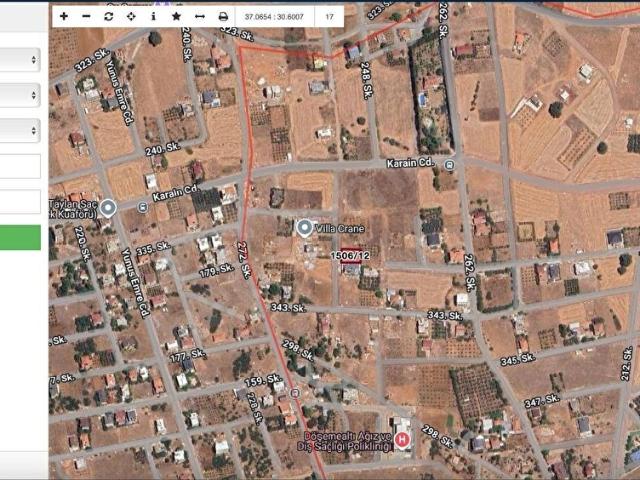Click the 159. Sk. street label
640x480 pixels.
[x=262, y=380]
